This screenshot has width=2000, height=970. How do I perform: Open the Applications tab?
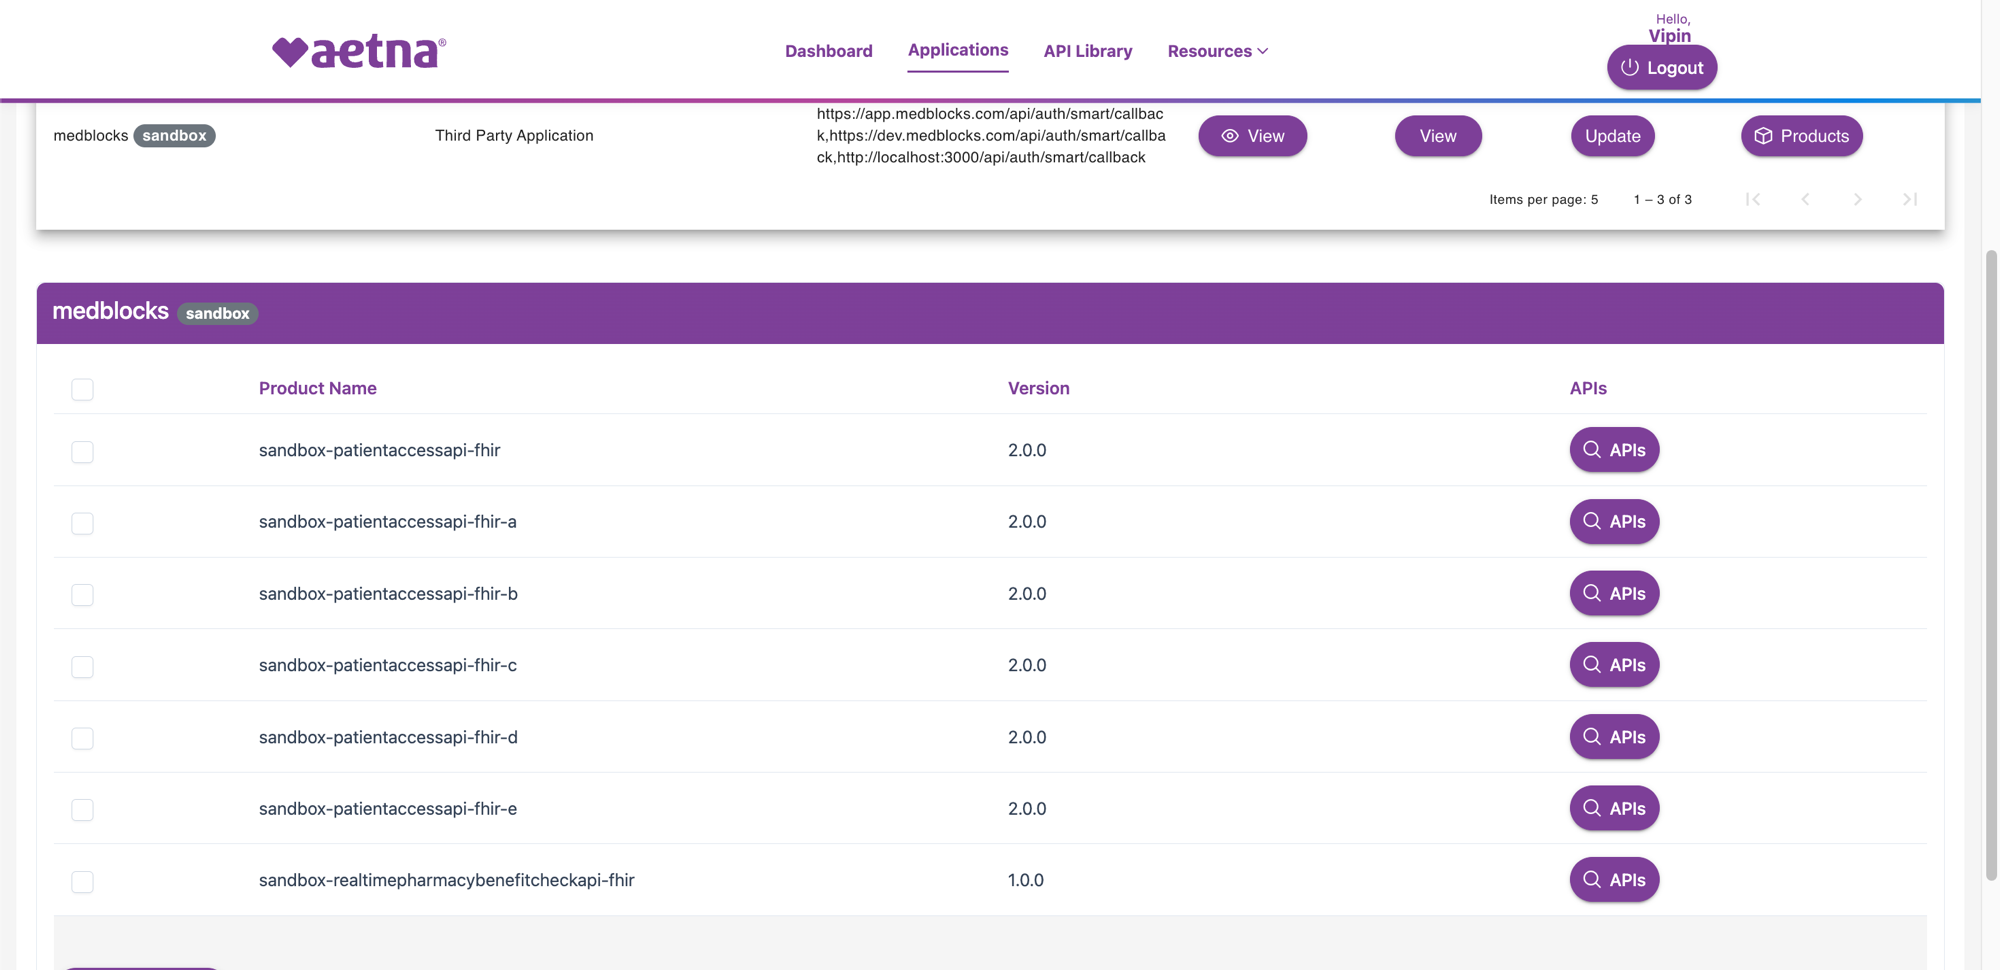tap(958, 50)
